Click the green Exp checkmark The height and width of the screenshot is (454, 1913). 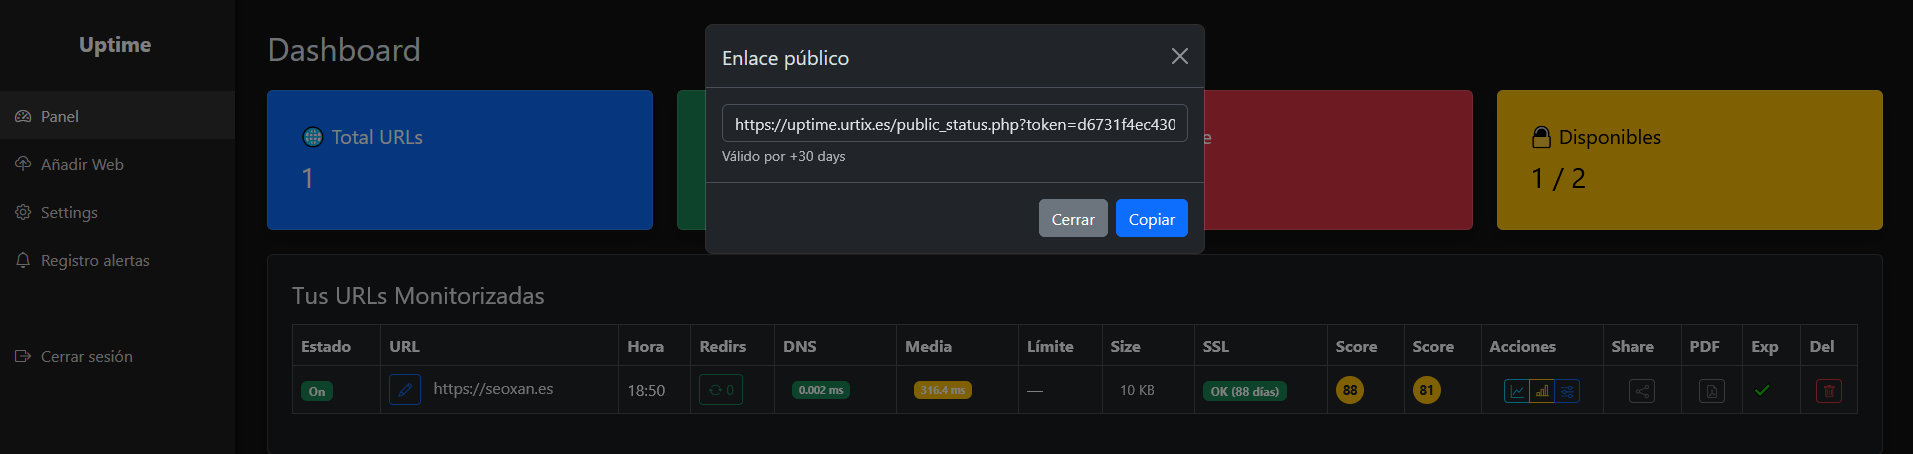pos(1762,390)
